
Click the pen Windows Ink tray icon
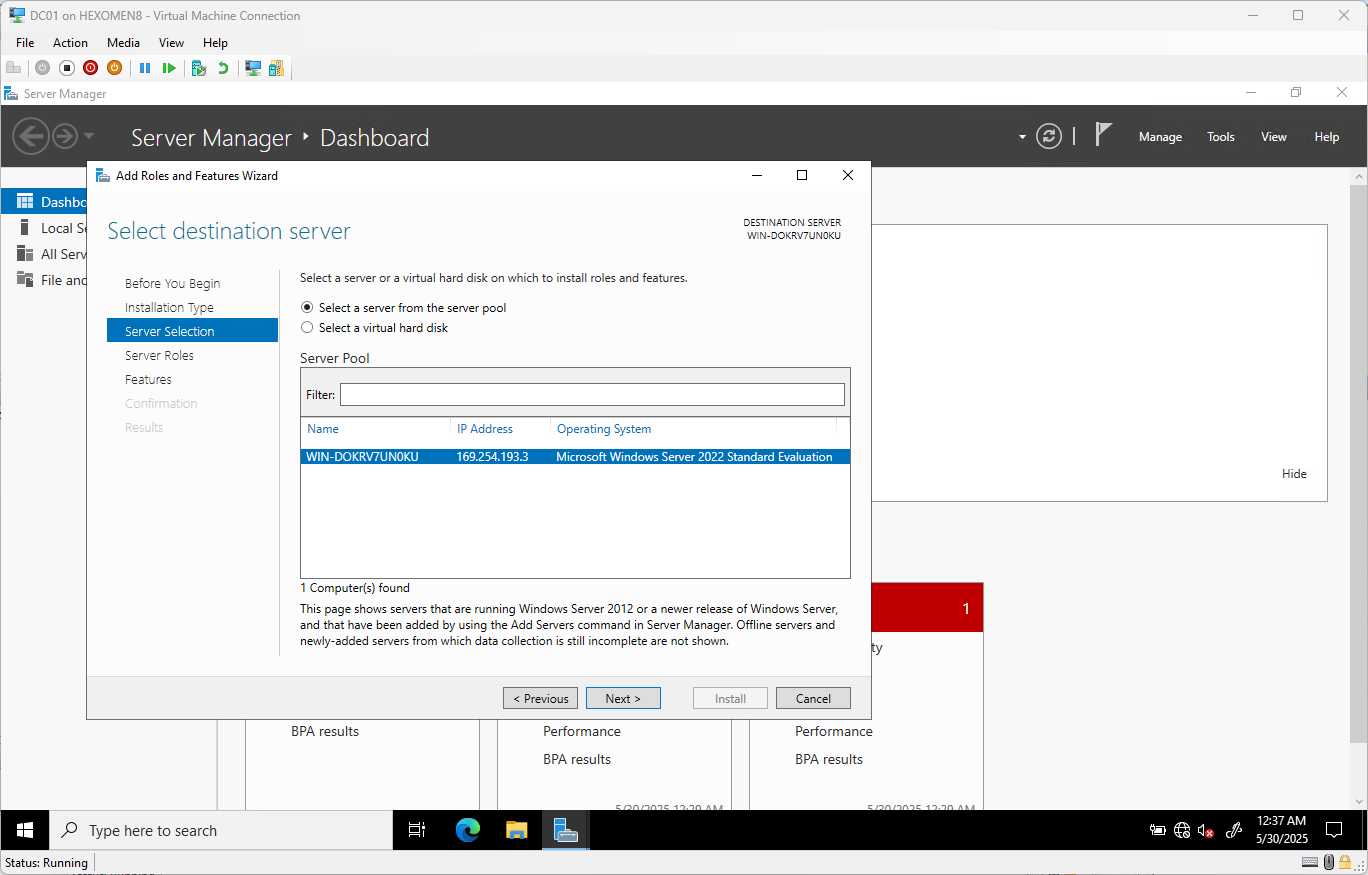point(1234,830)
